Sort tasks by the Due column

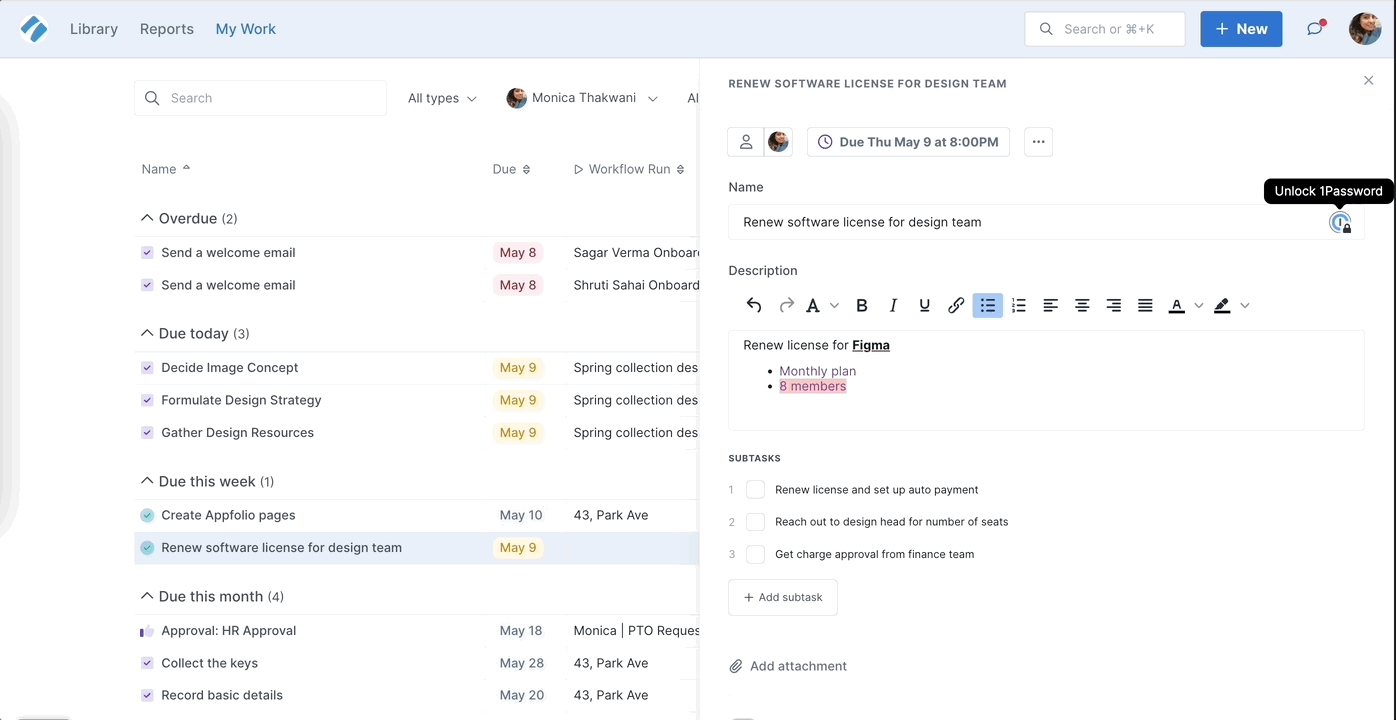pyautogui.click(x=511, y=169)
